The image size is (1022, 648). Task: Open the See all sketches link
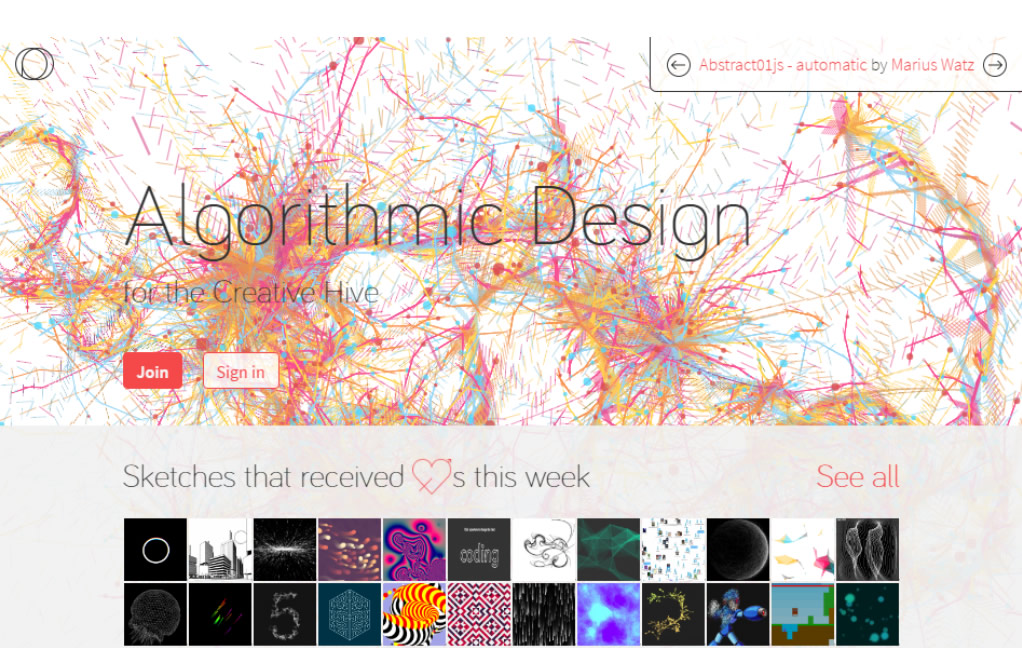[x=858, y=477]
